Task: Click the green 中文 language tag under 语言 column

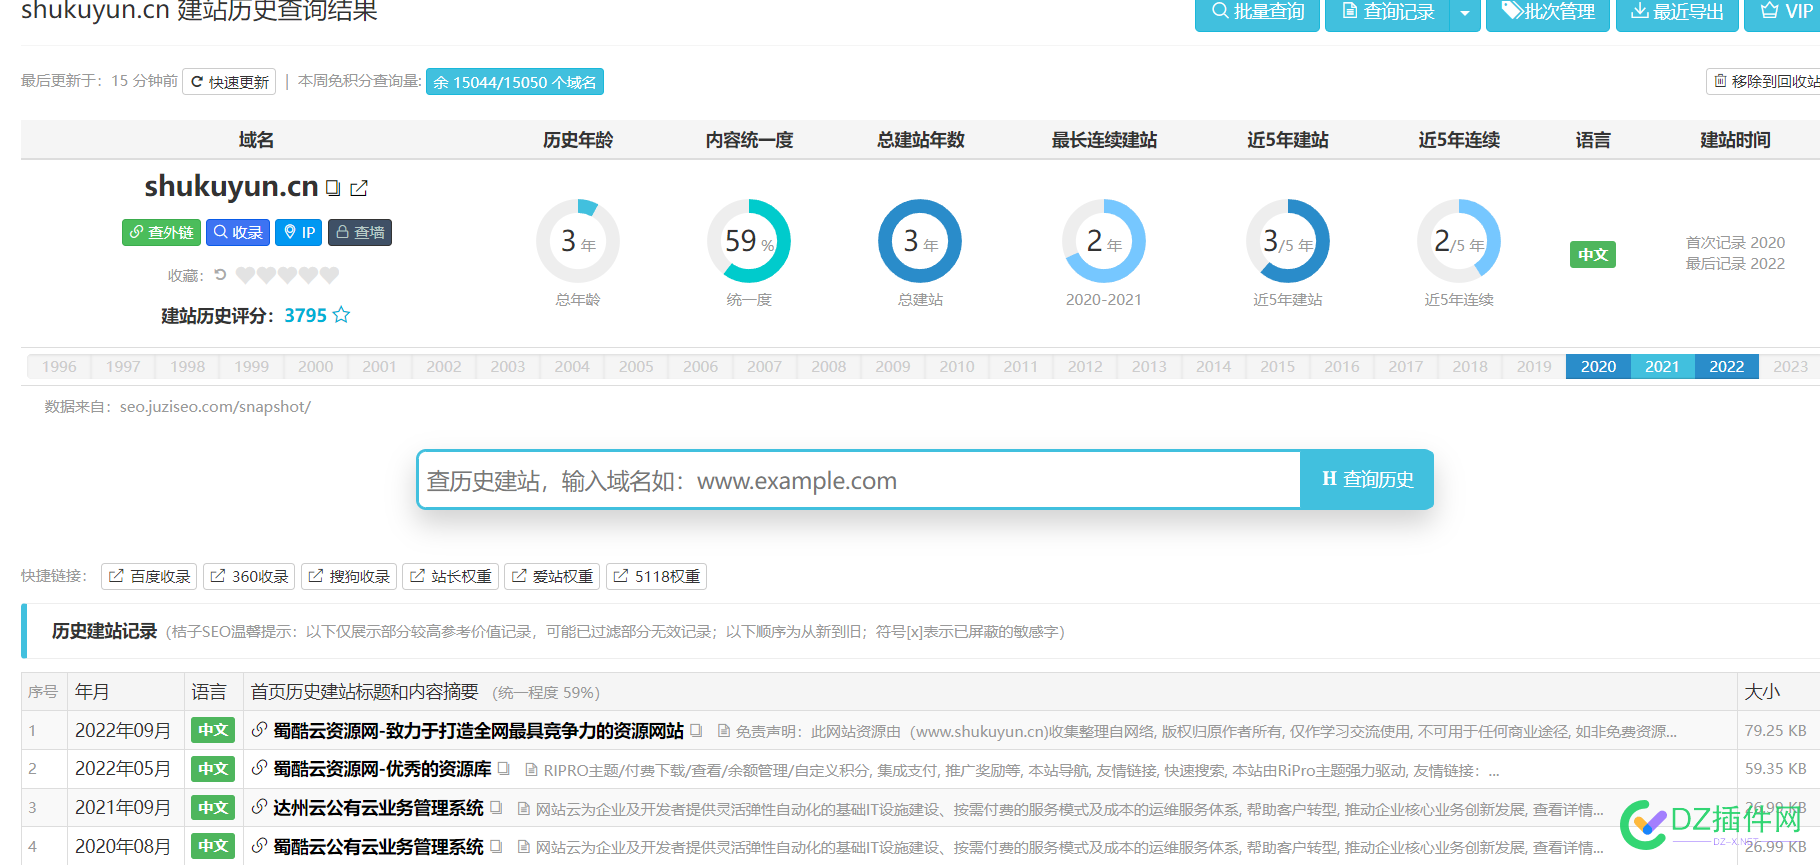Action: tap(1592, 255)
